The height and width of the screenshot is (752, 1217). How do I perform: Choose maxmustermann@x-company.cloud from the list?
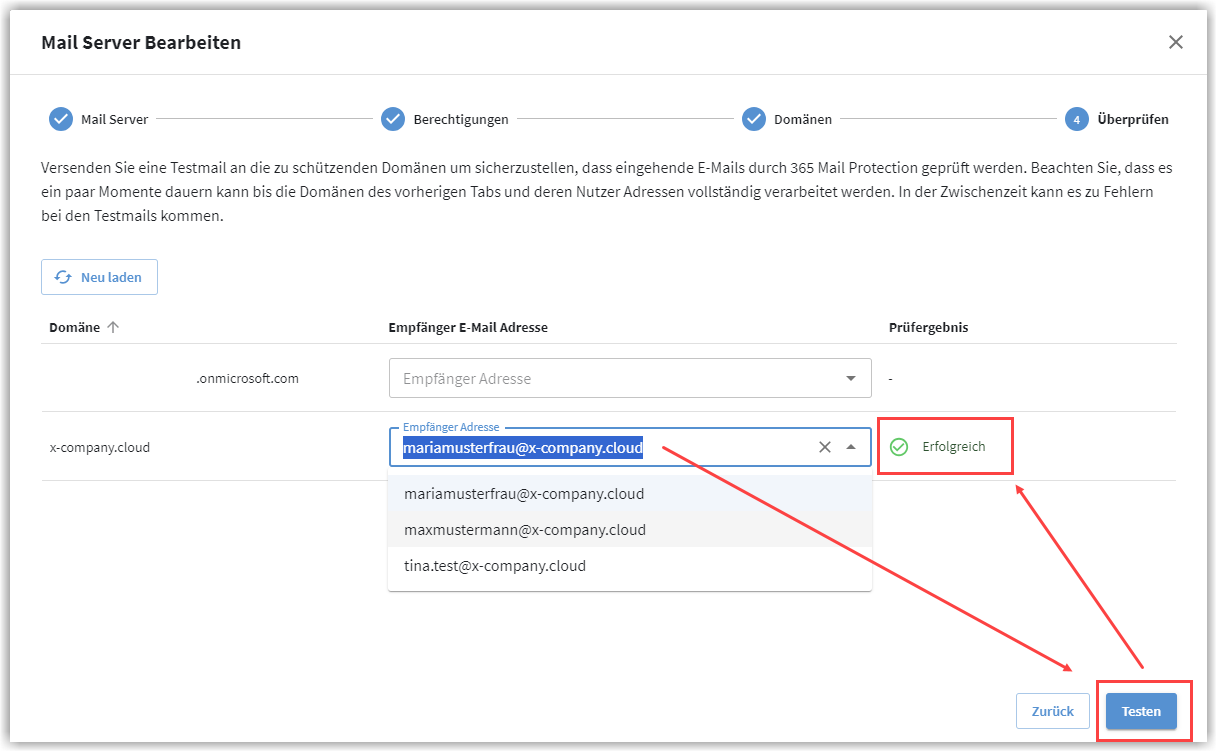(630, 530)
